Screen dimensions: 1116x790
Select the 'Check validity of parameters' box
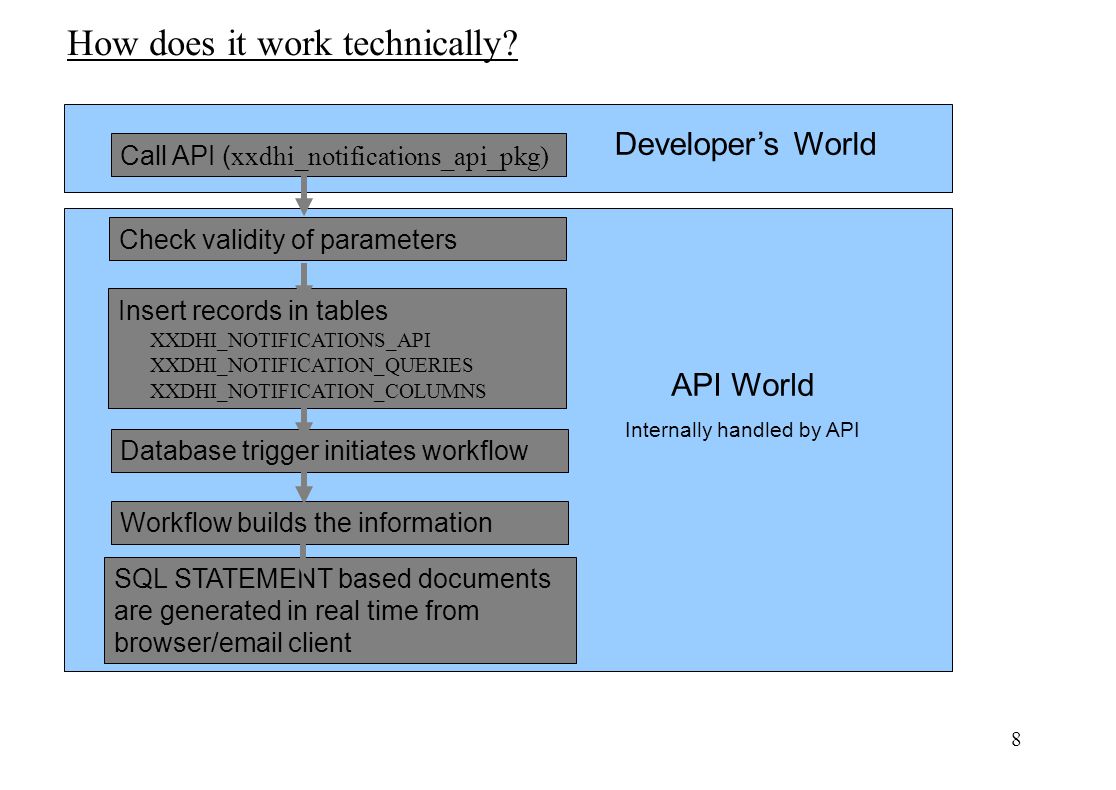338,239
